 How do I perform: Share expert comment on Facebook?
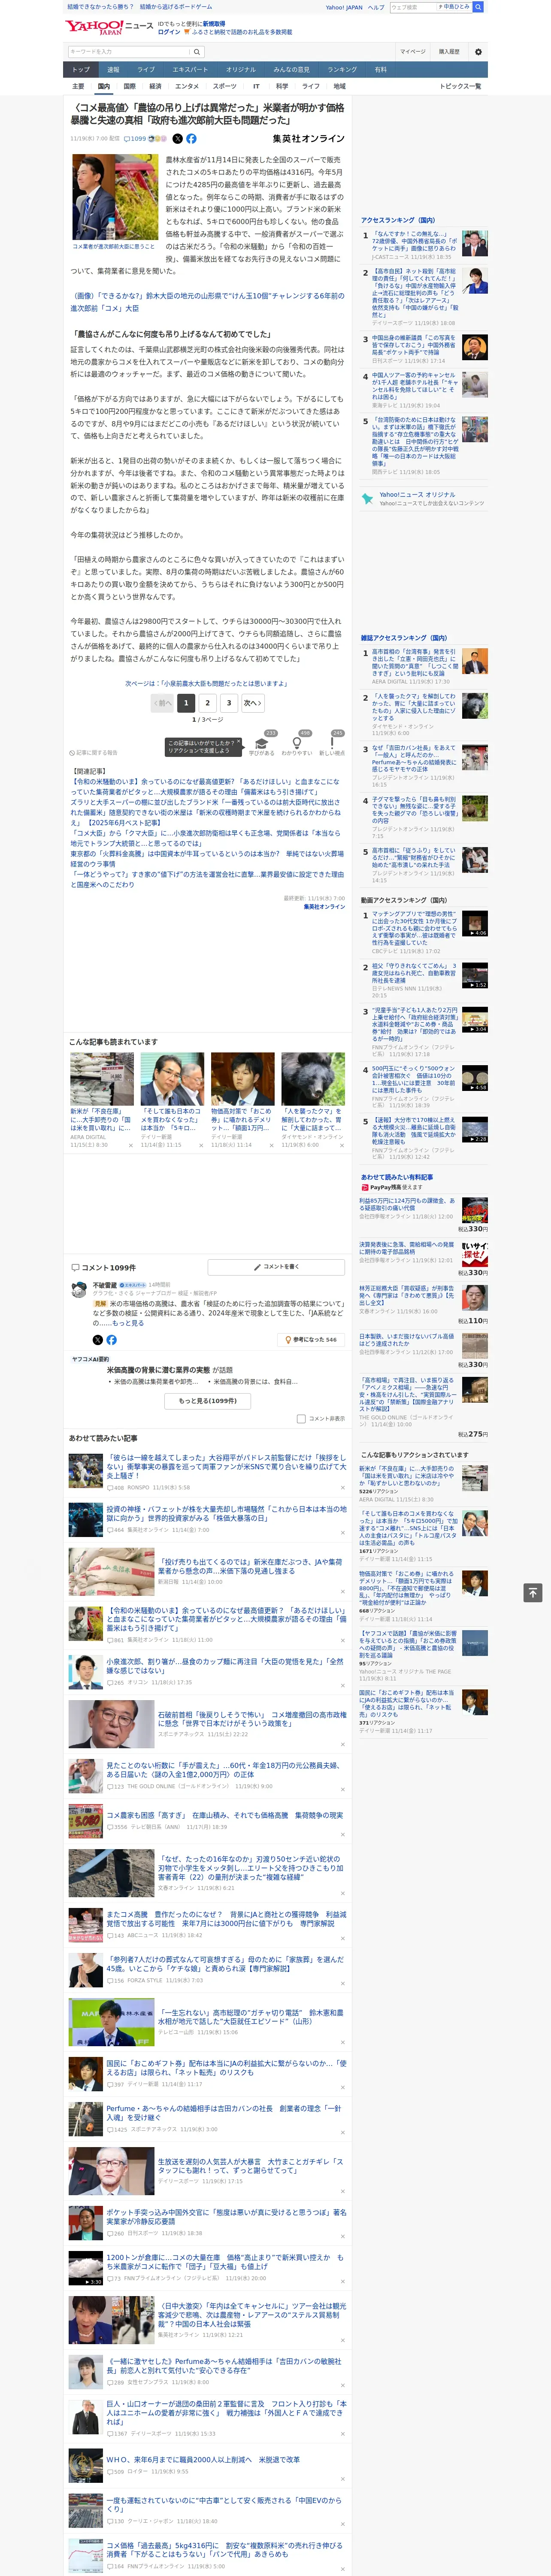point(111,1339)
